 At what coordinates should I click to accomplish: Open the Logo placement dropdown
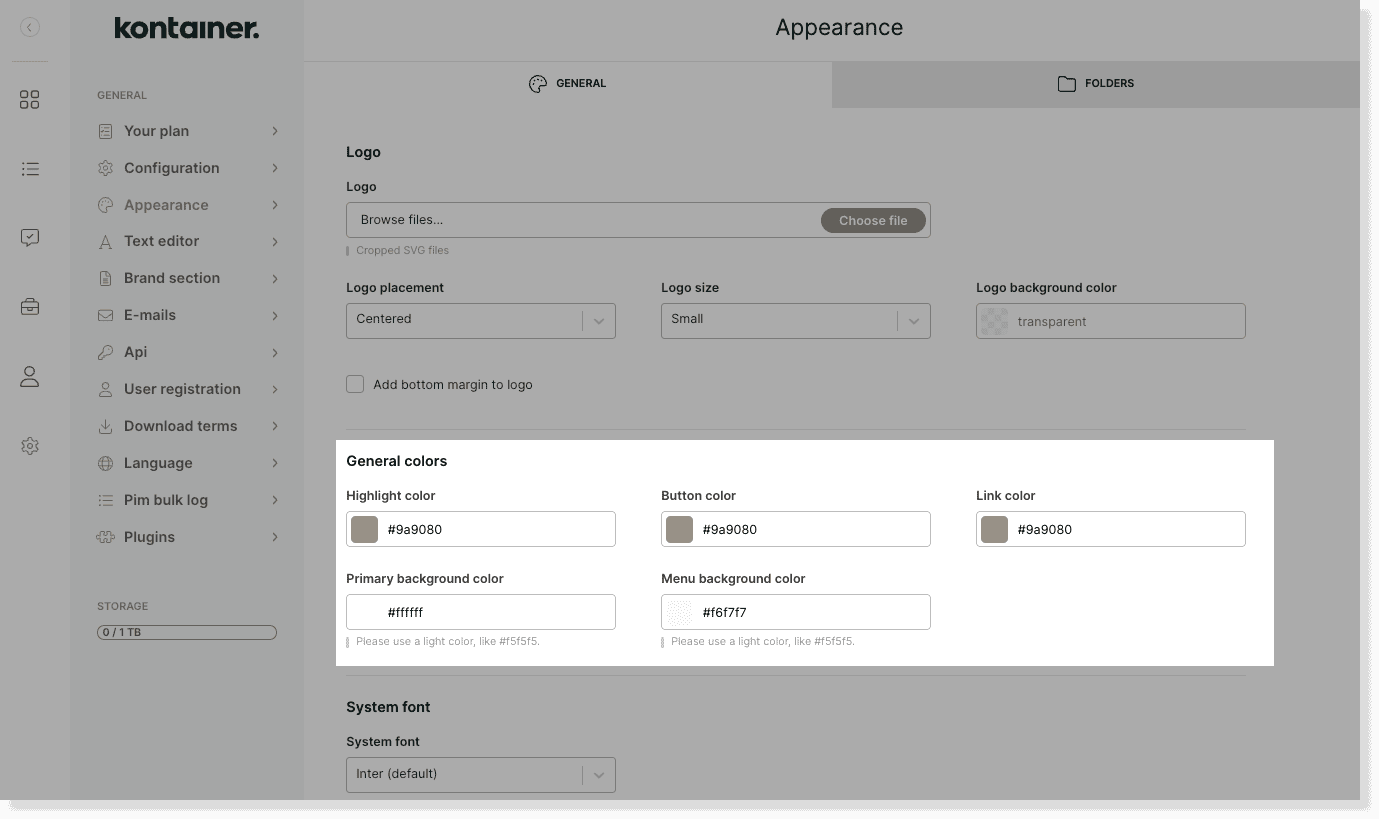(480, 320)
